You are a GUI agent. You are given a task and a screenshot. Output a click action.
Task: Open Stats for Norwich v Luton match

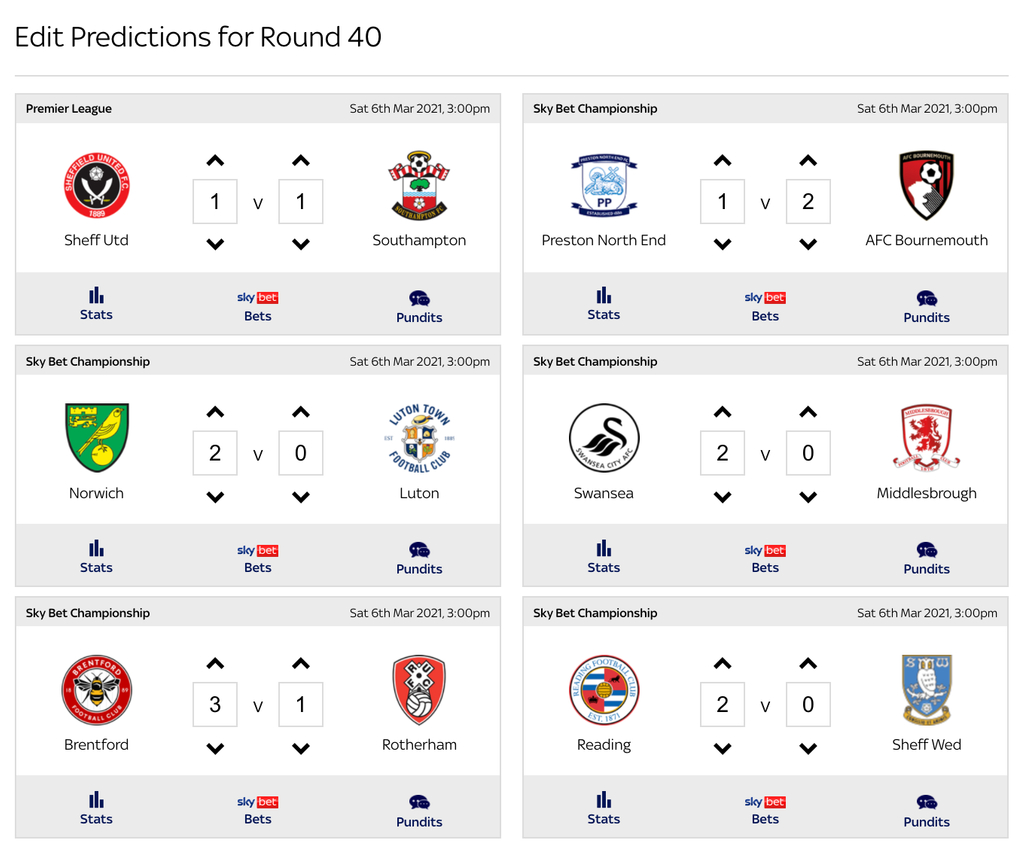(96, 557)
